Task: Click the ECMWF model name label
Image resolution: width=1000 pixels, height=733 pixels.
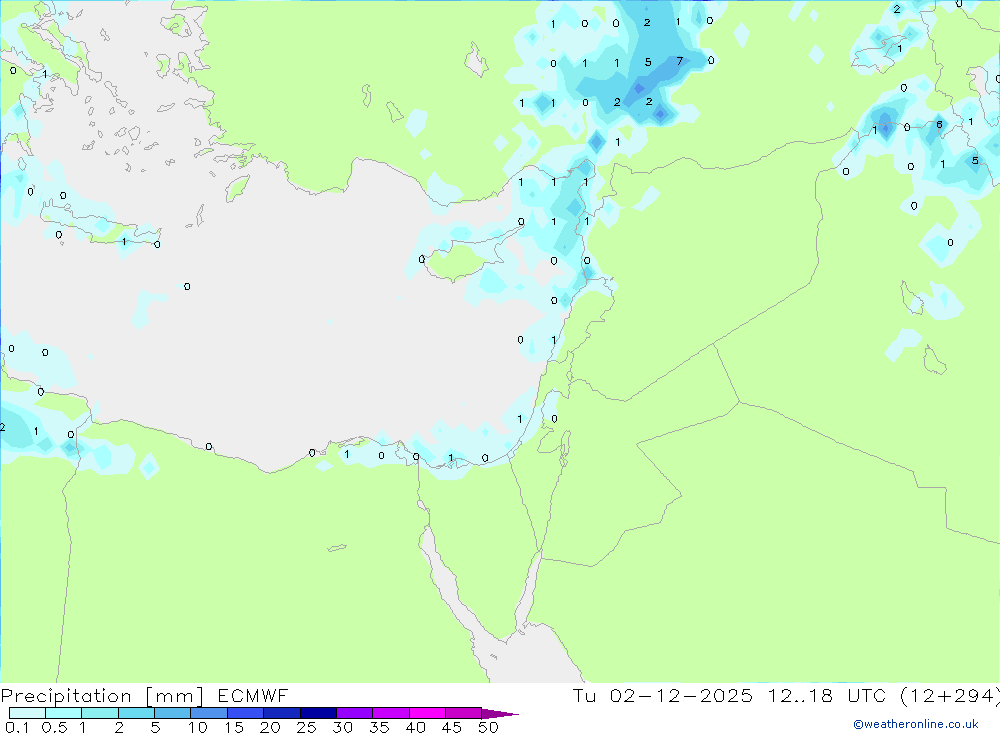Action: pyautogui.click(x=253, y=695)
